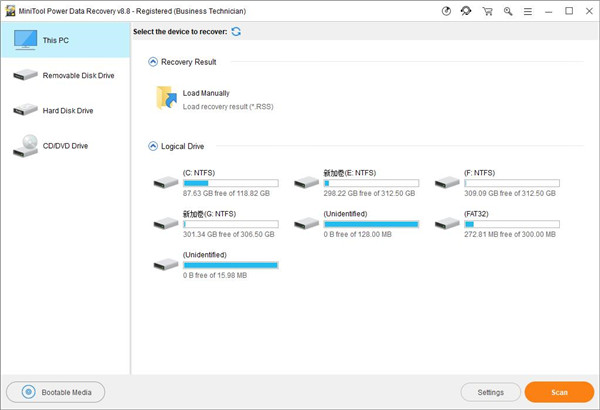Switch to Removable Disk Drive tab
The width and height of the screenshot is (600, 410).
[x=65, y=75]
